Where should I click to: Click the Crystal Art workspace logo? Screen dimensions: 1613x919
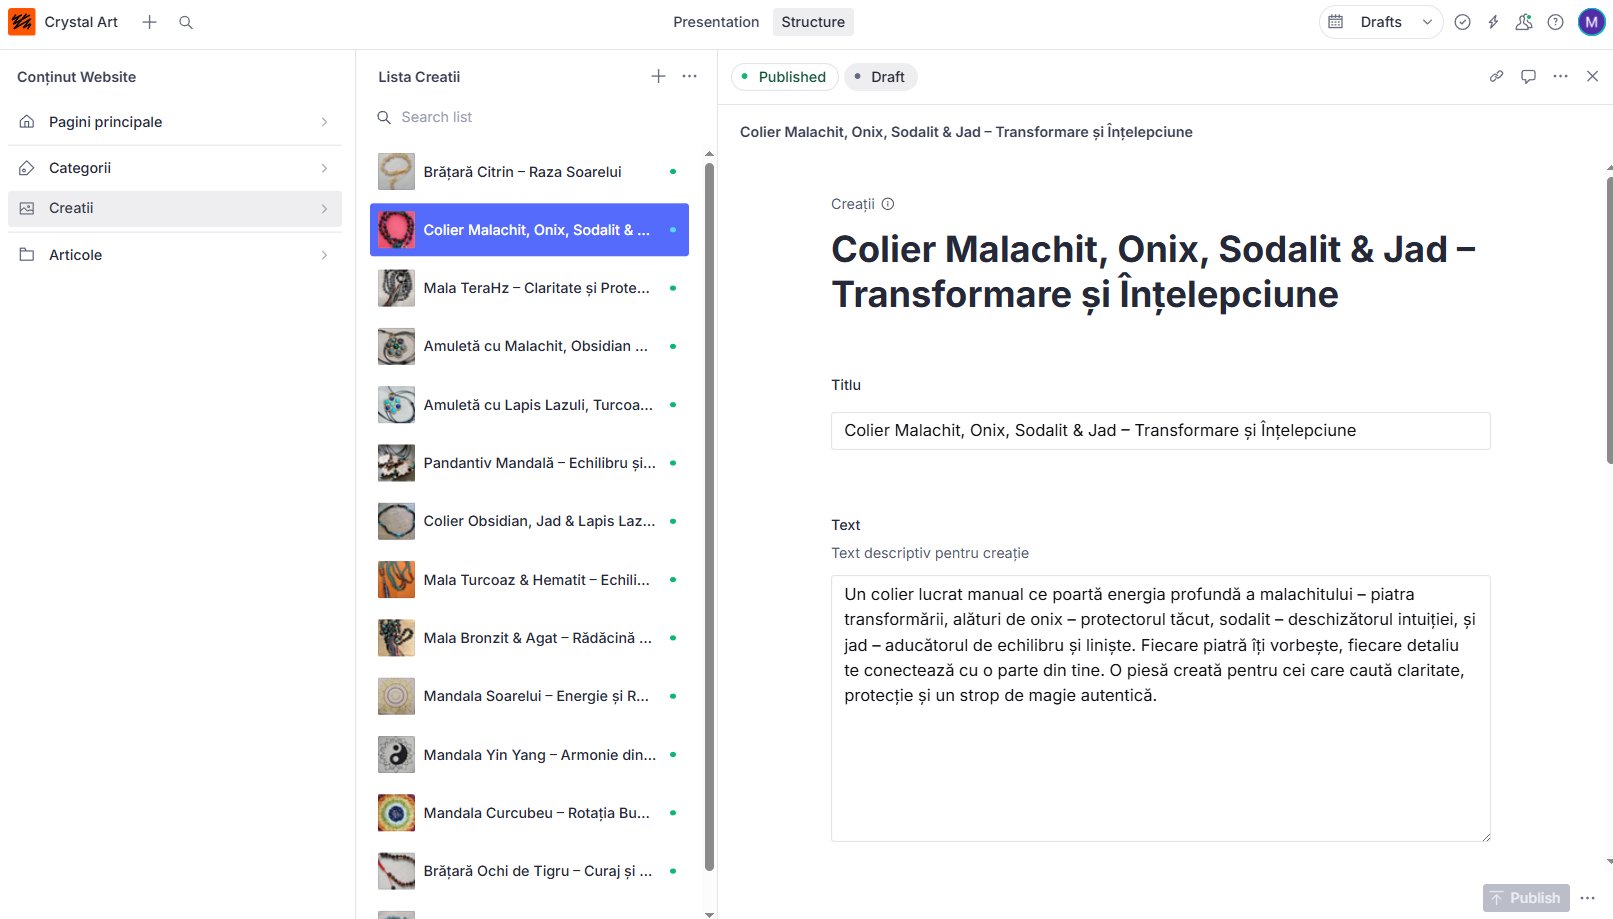[22, 22]
